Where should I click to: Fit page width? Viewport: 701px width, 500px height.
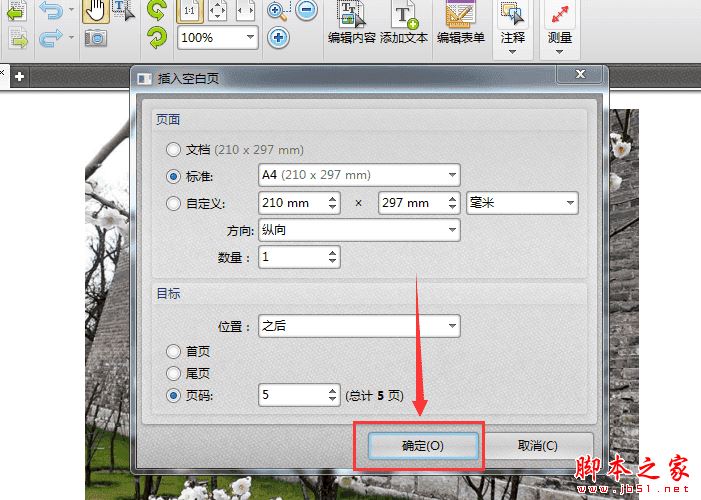245,11
